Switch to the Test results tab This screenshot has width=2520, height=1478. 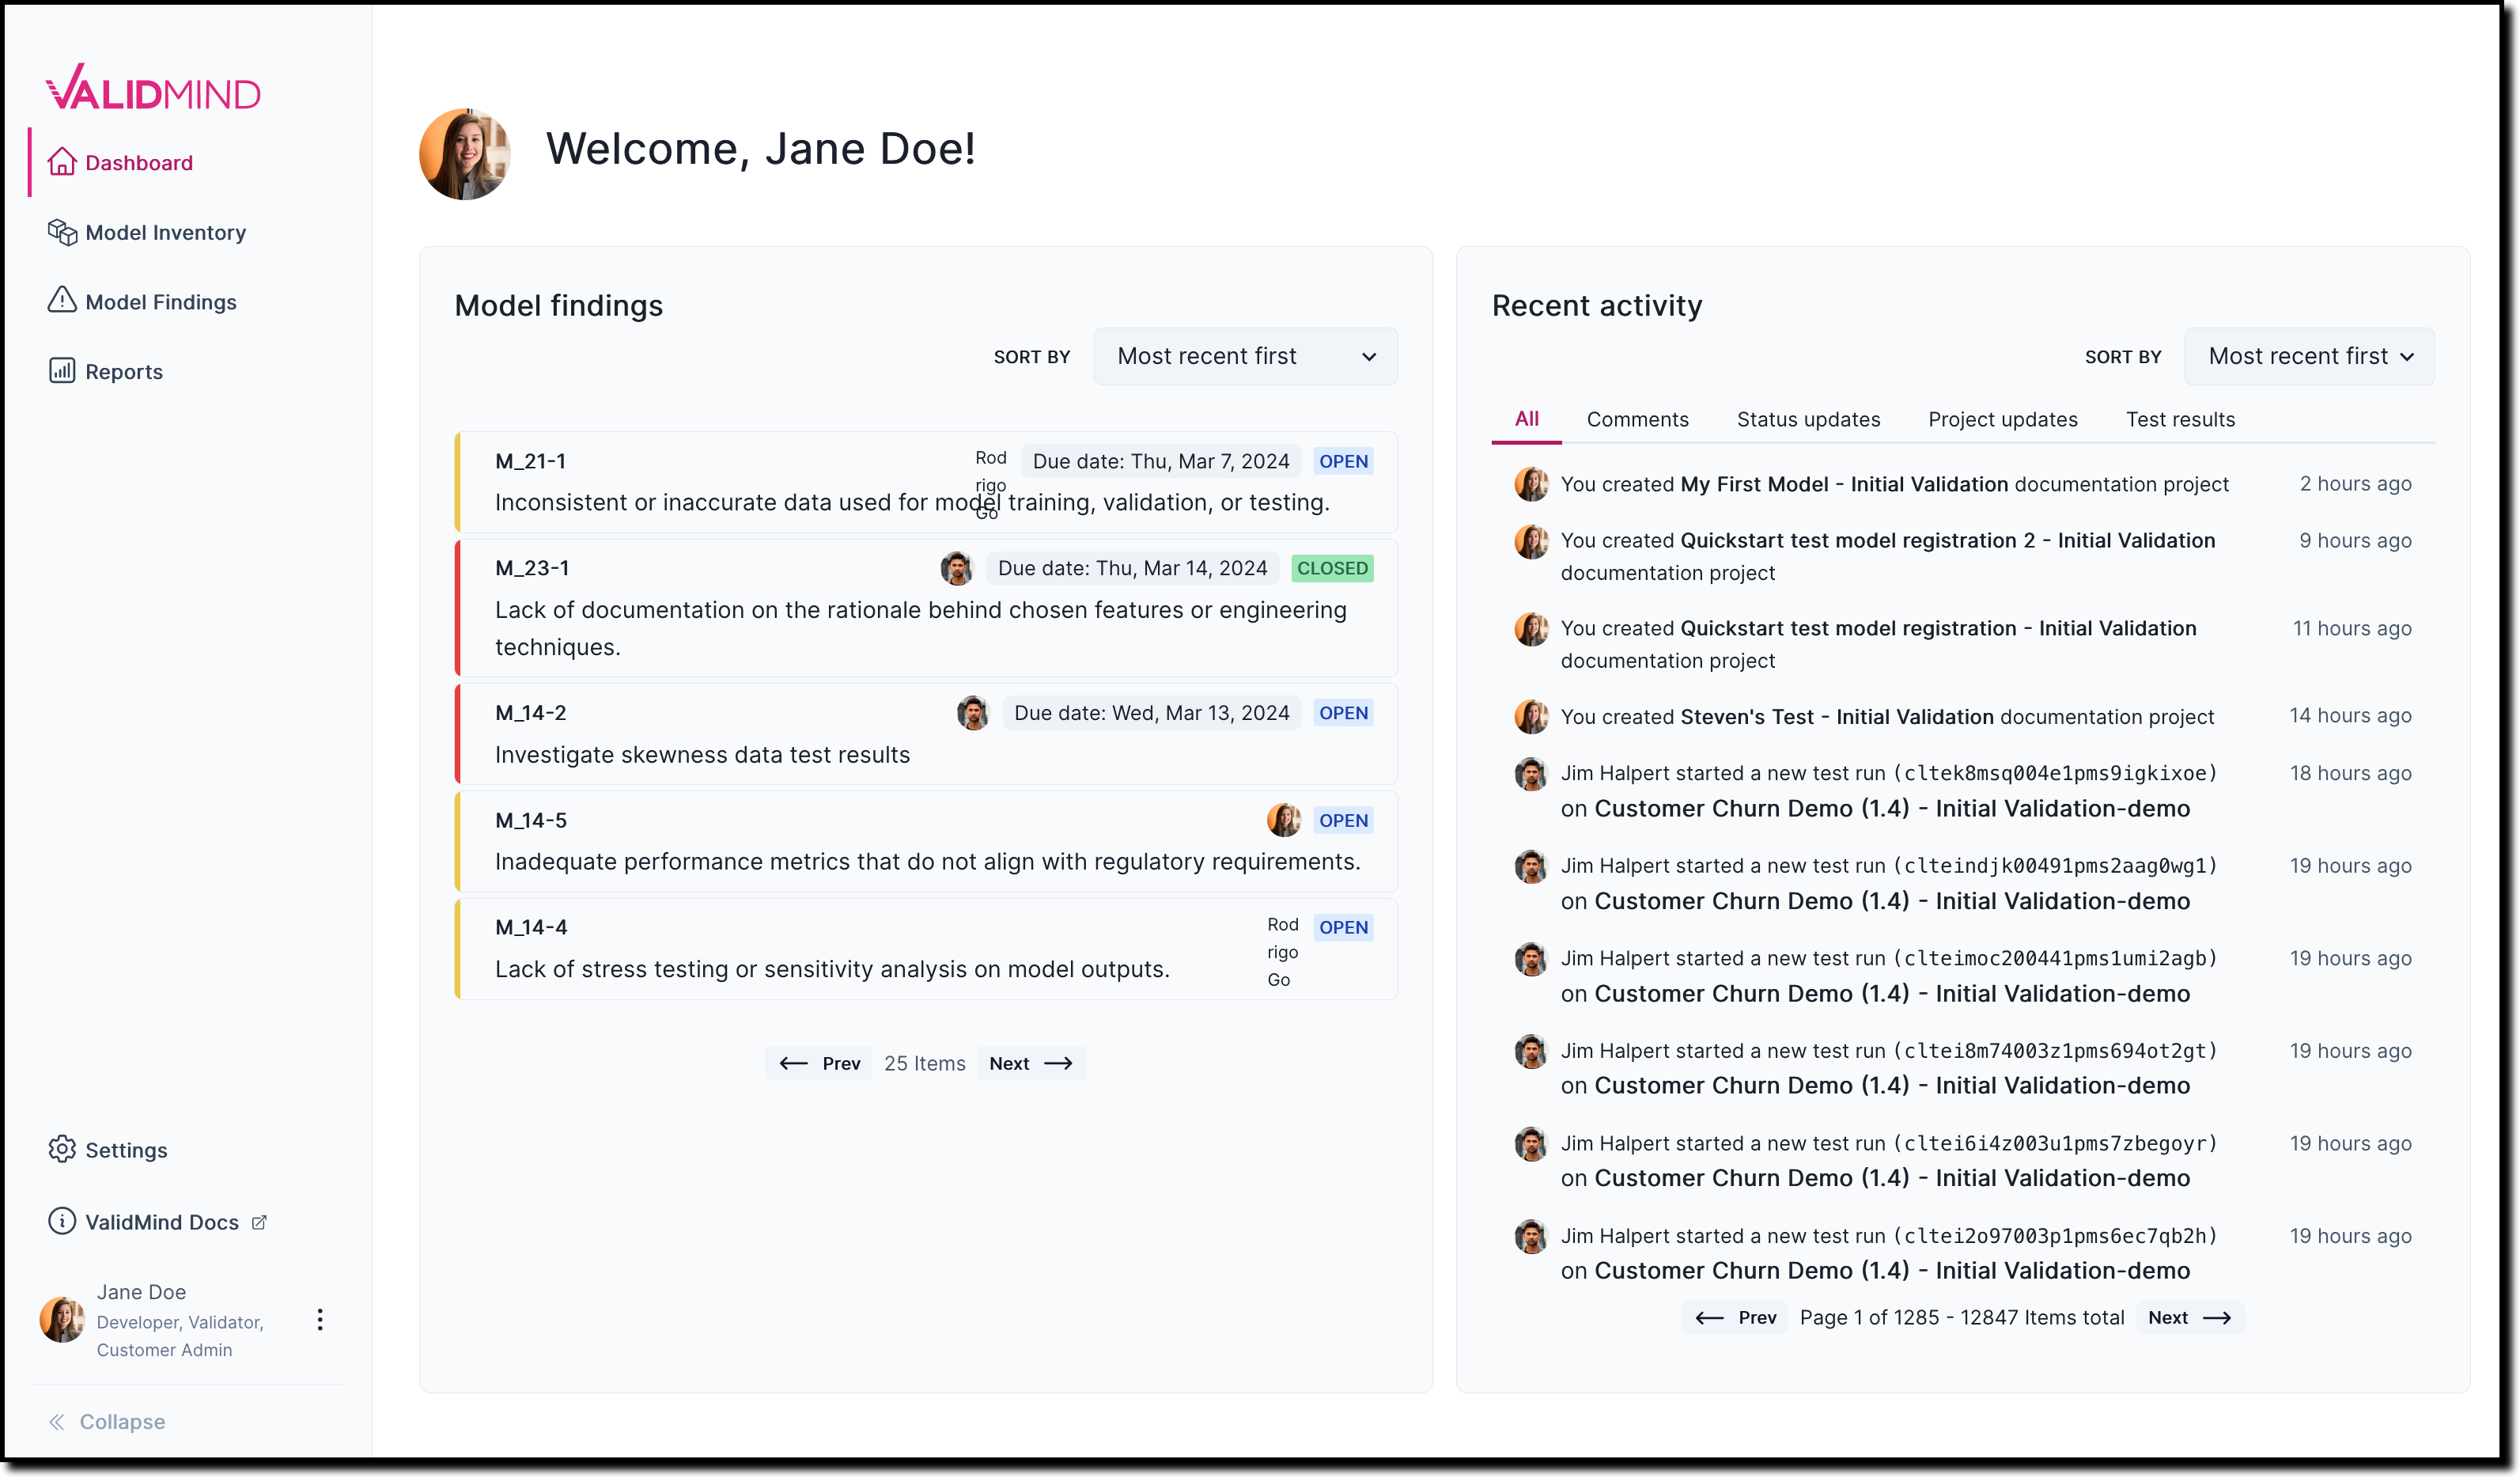click(x=2181, y=419)
